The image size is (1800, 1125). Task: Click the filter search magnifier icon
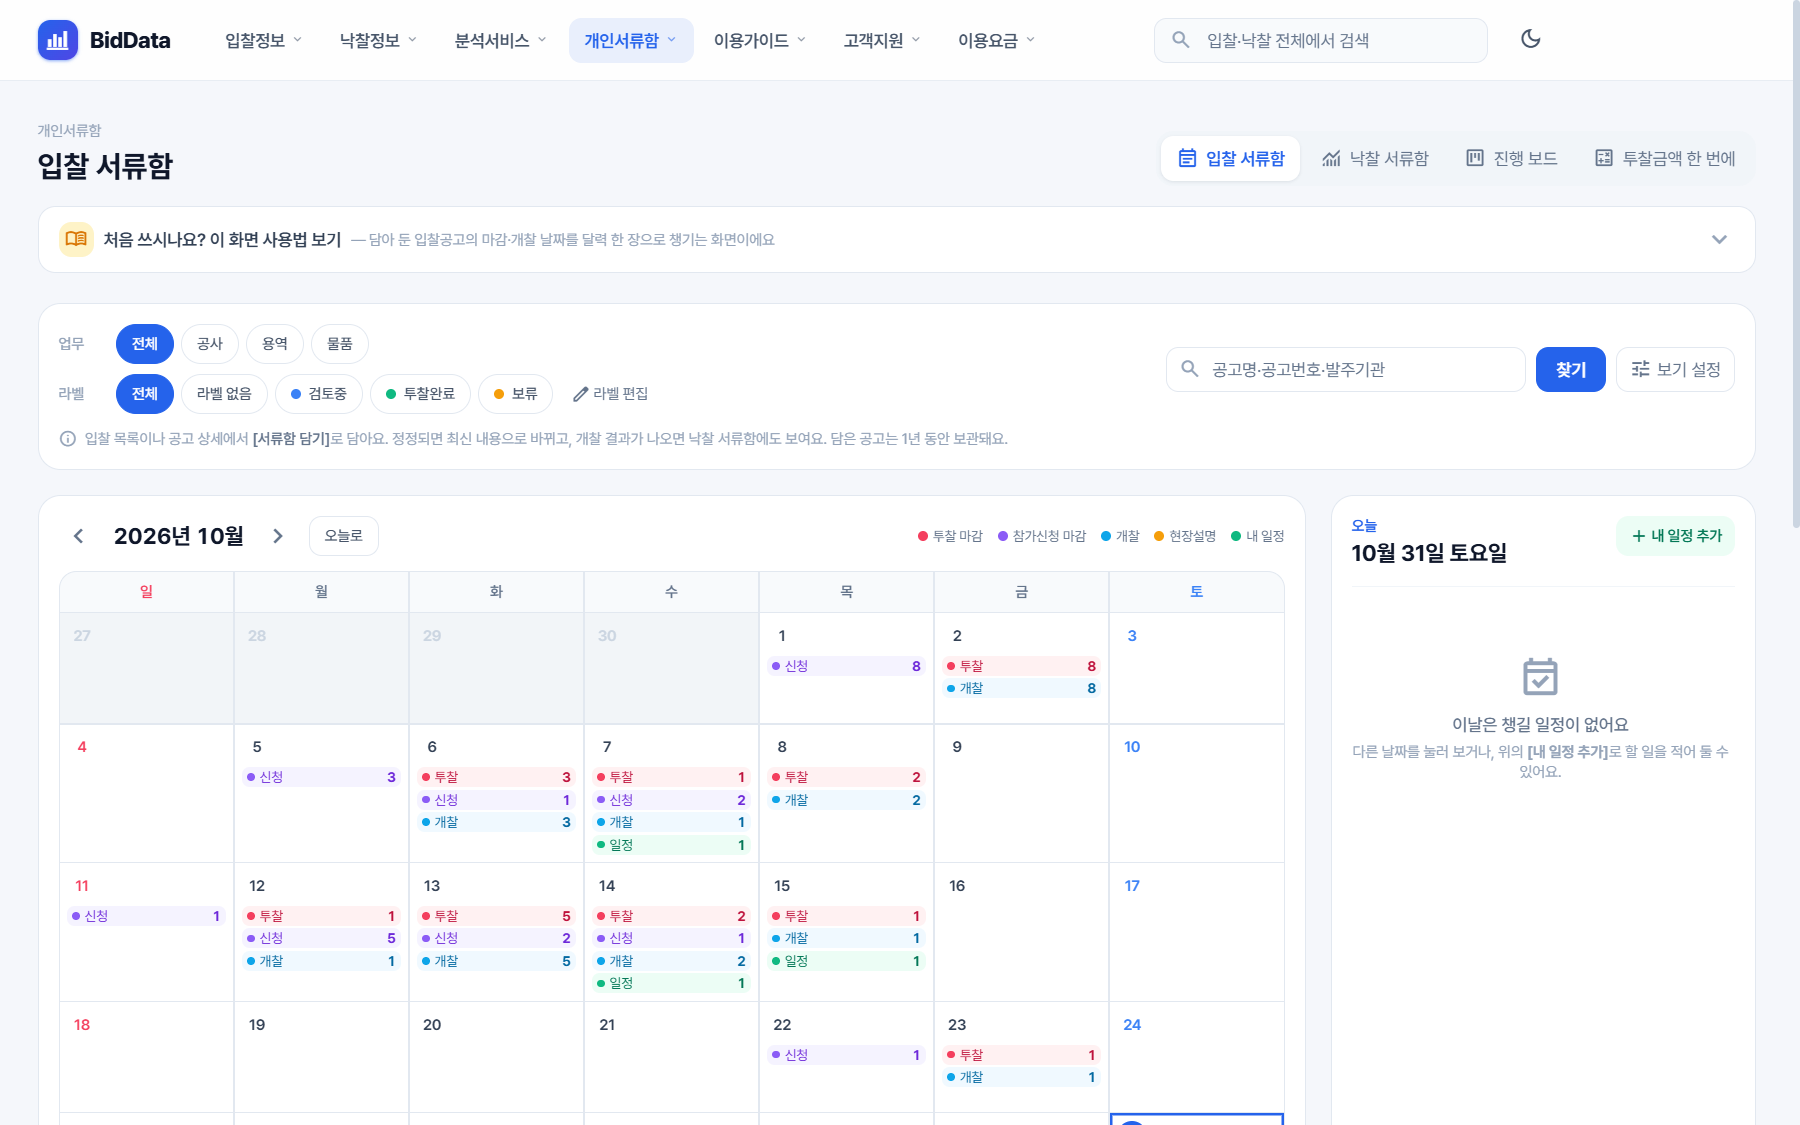click(1189, 369)
